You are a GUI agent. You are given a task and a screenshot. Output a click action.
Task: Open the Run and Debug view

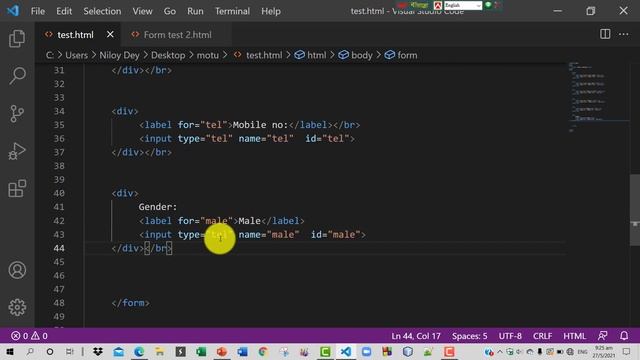[17, 151]
